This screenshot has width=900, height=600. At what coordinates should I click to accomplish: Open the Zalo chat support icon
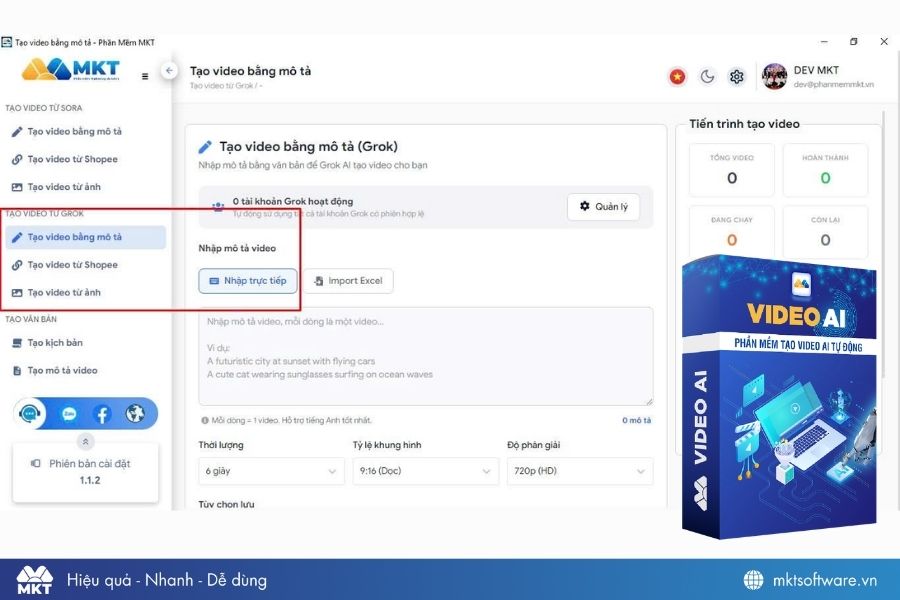click(x=28, y=413)
